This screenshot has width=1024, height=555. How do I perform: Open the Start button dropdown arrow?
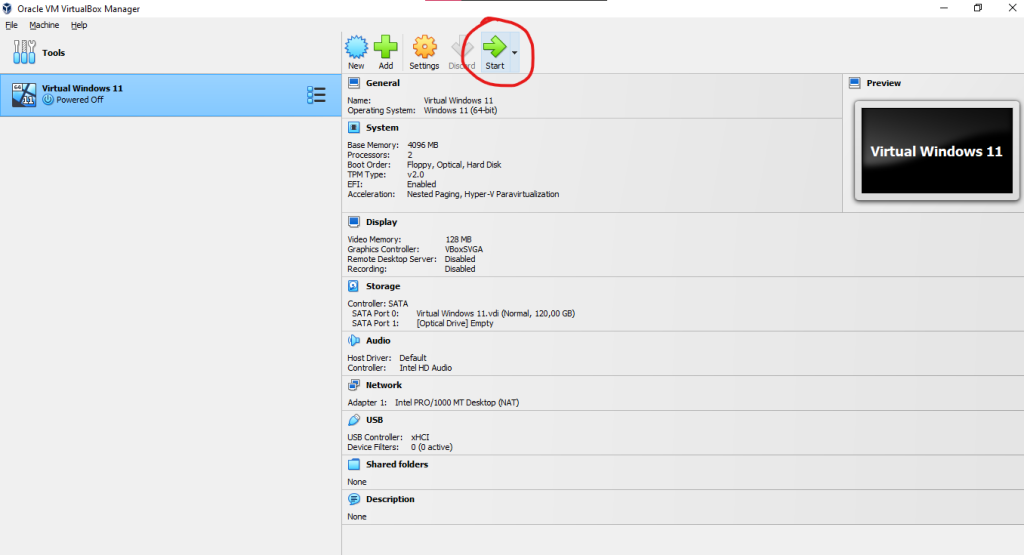click(x=515, y=53)
